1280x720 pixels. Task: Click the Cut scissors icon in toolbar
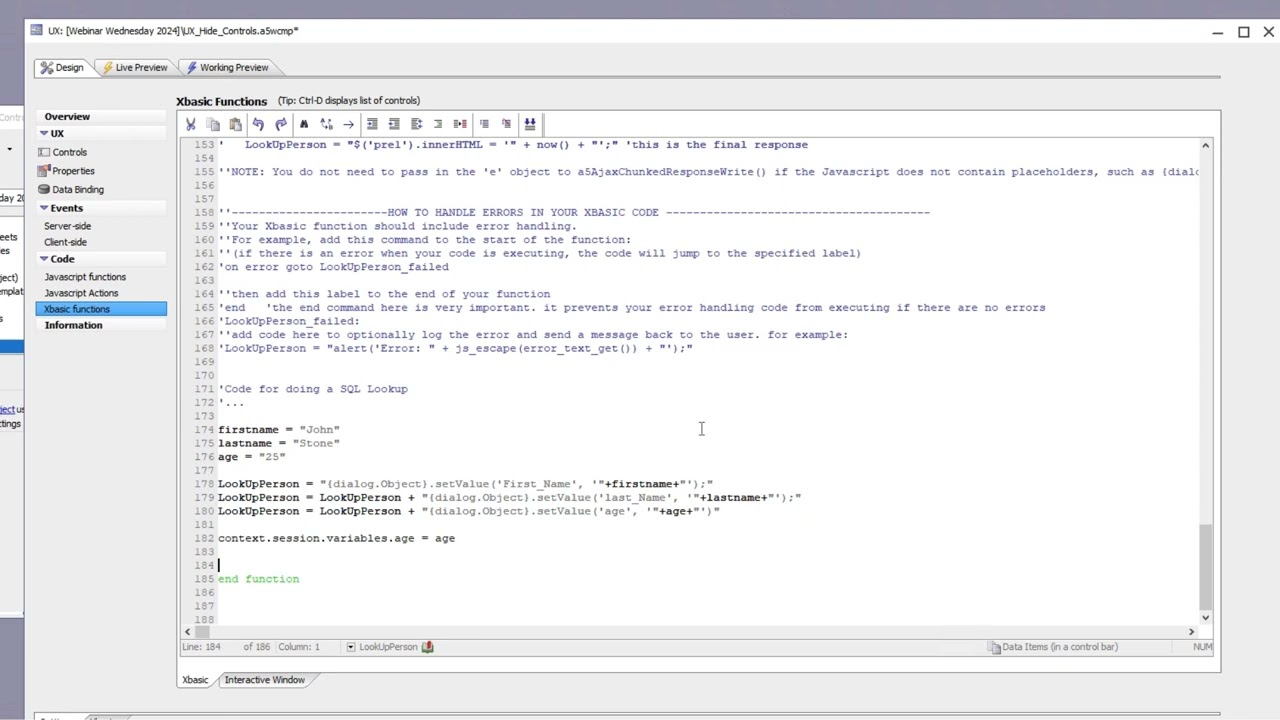pyautogui.click(x=190, y=124)
